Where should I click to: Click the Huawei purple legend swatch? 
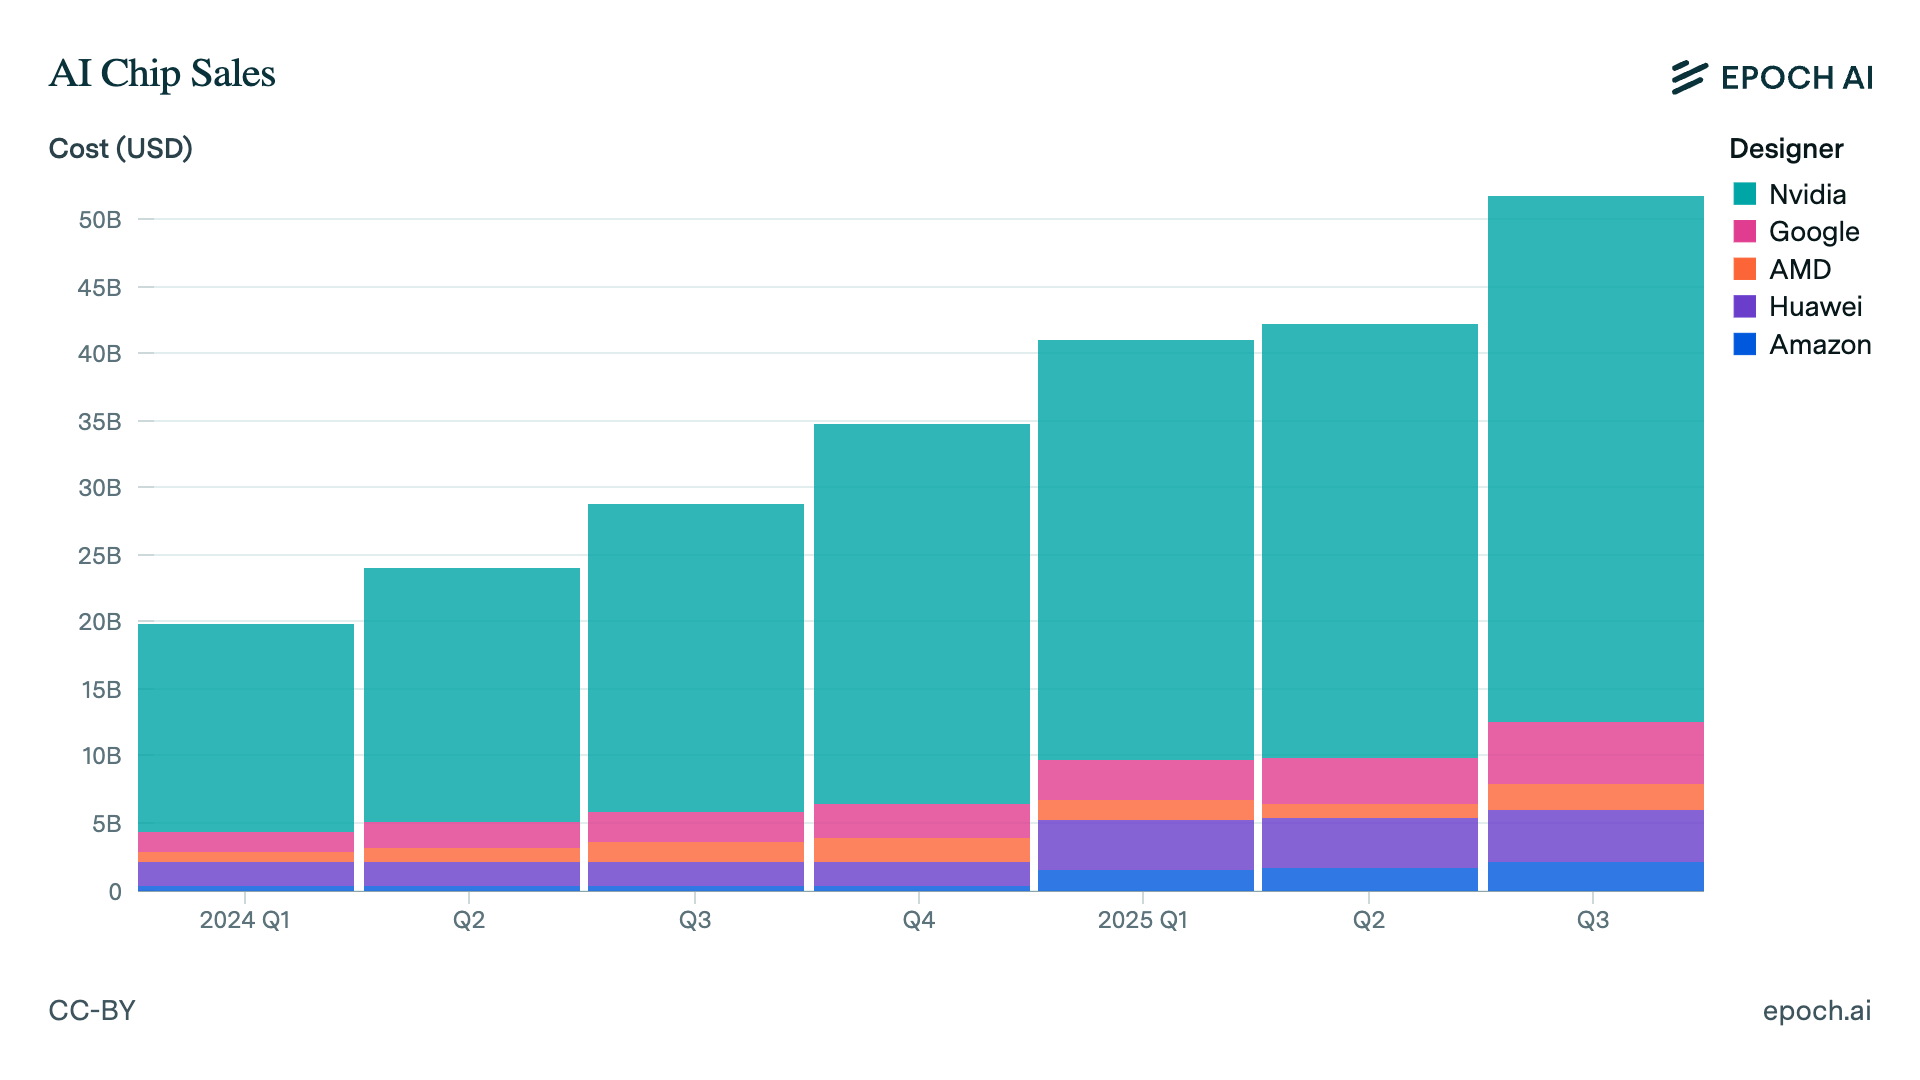[1745, 306]
